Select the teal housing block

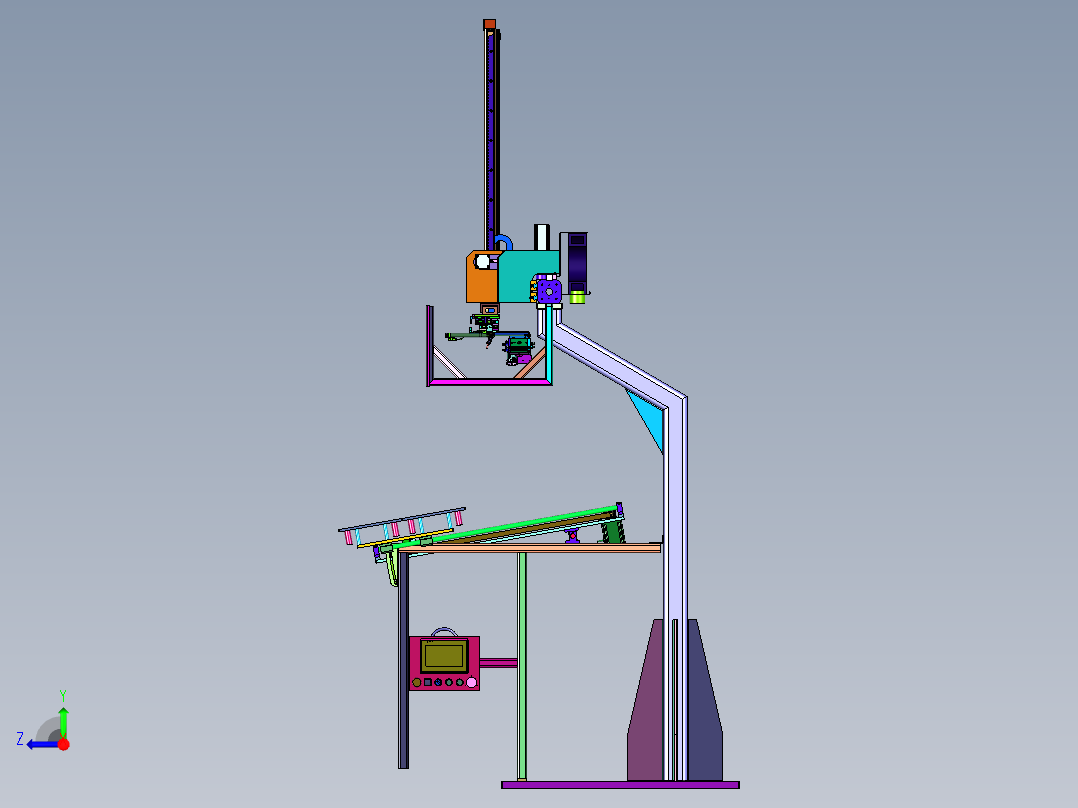pyautogui.click(x=528, y=276)
